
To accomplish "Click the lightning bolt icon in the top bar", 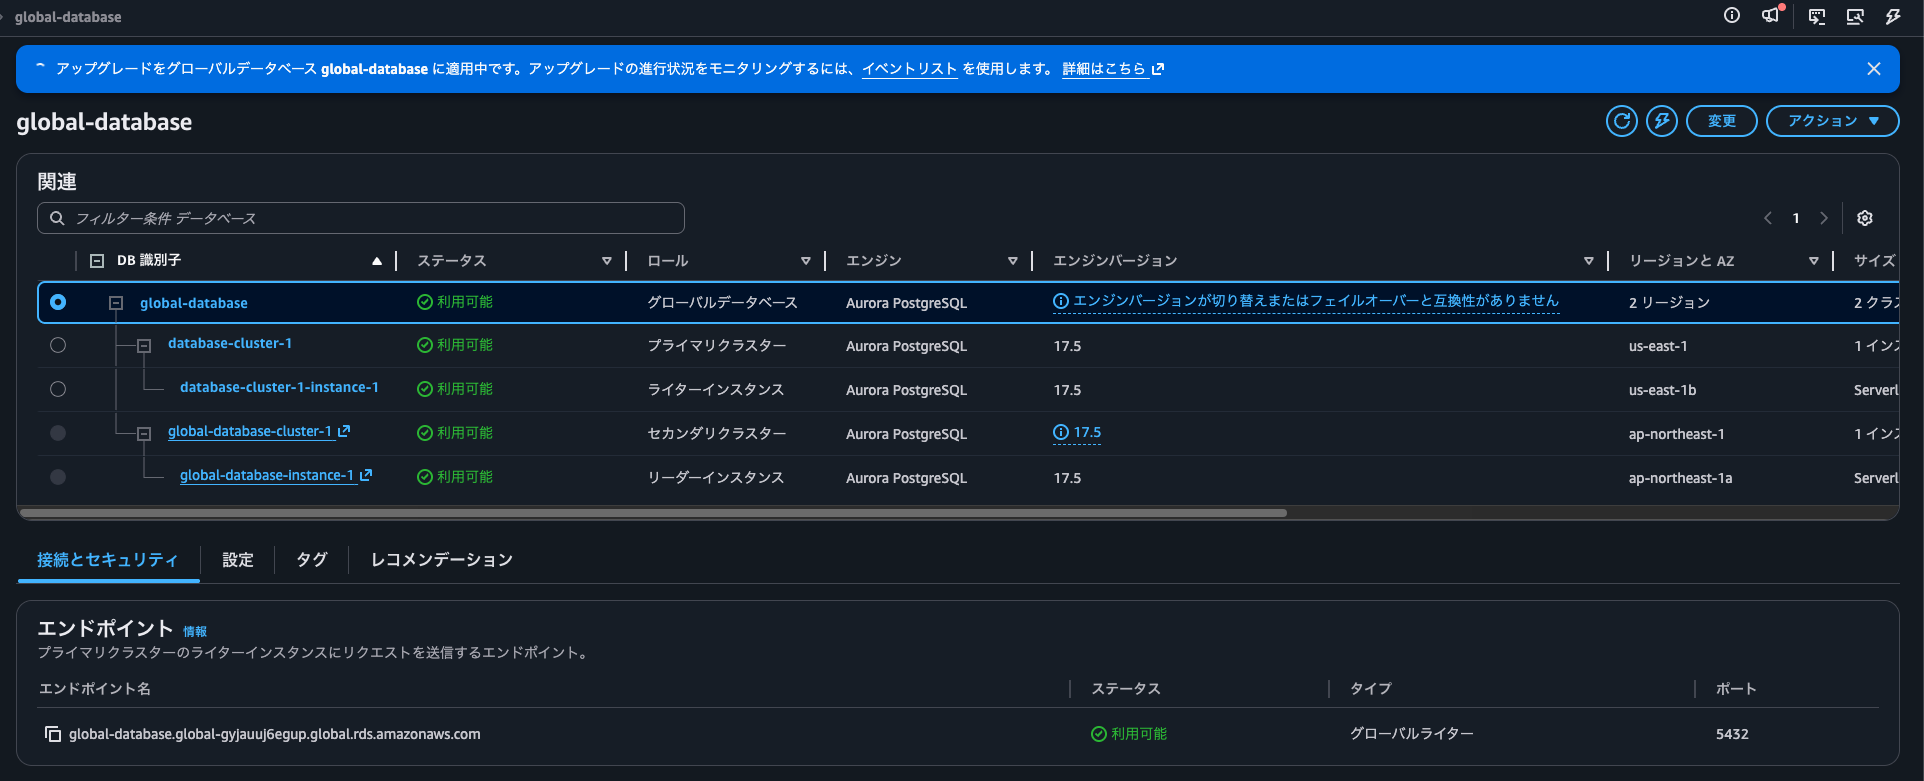I will pyautogui.click(x=1893, y=16).
